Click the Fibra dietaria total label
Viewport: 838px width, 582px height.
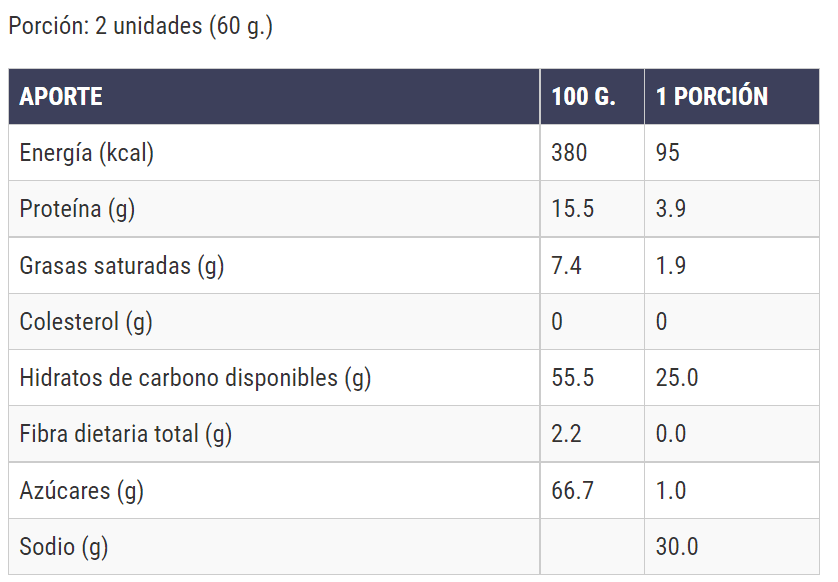(x=126, y=434)
